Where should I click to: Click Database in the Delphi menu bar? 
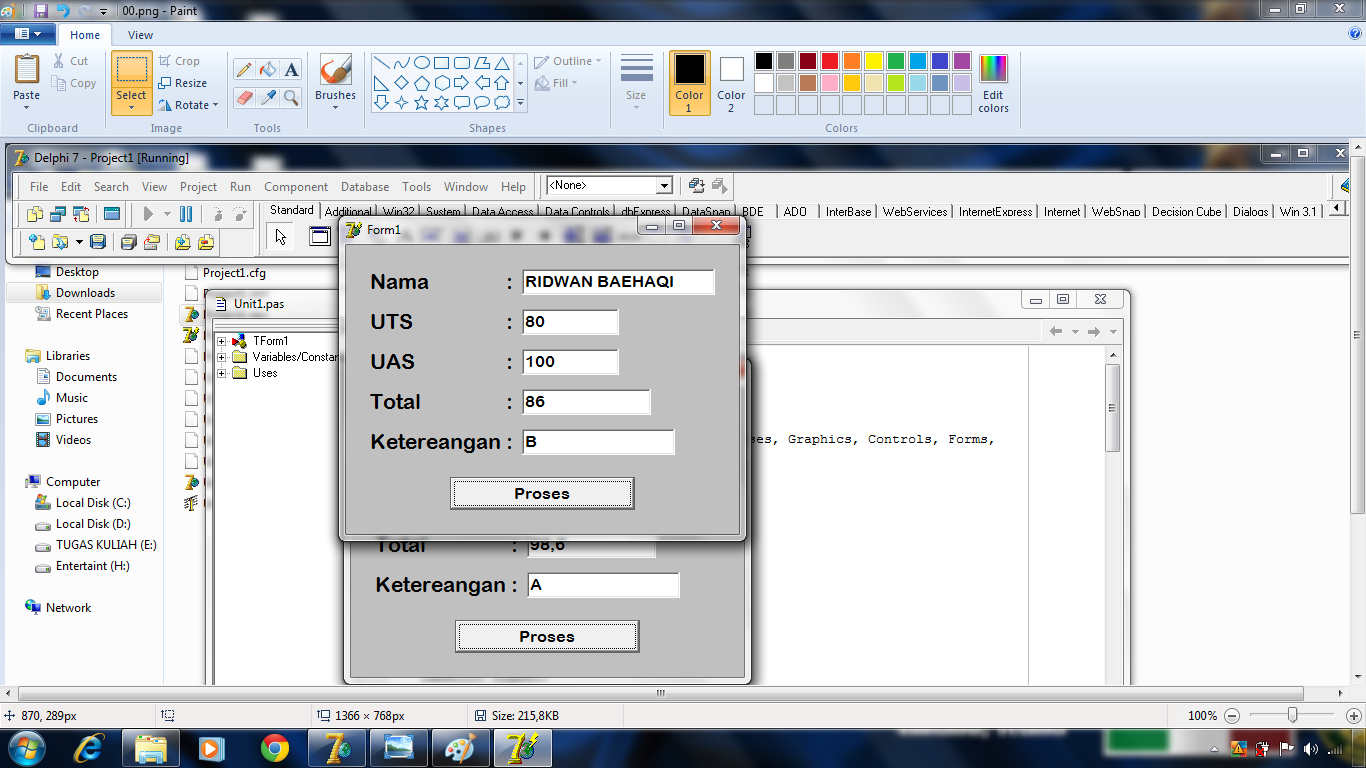coord(365,187)
